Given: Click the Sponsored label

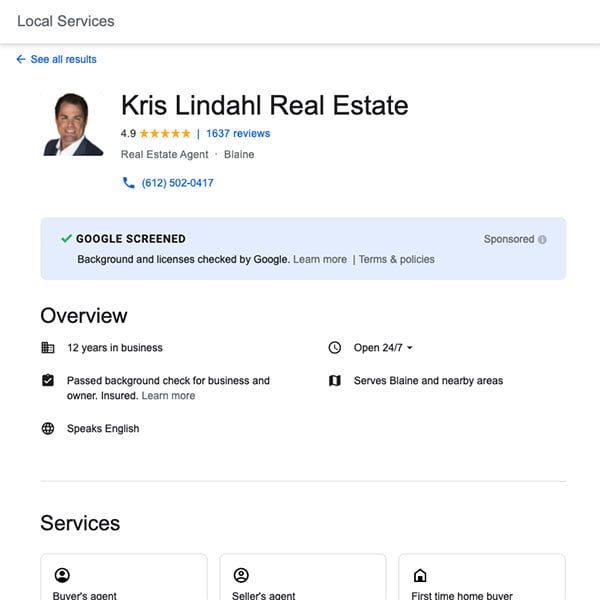Looking at the screenshot, I should pyautogui.click(x=509, y=239).
